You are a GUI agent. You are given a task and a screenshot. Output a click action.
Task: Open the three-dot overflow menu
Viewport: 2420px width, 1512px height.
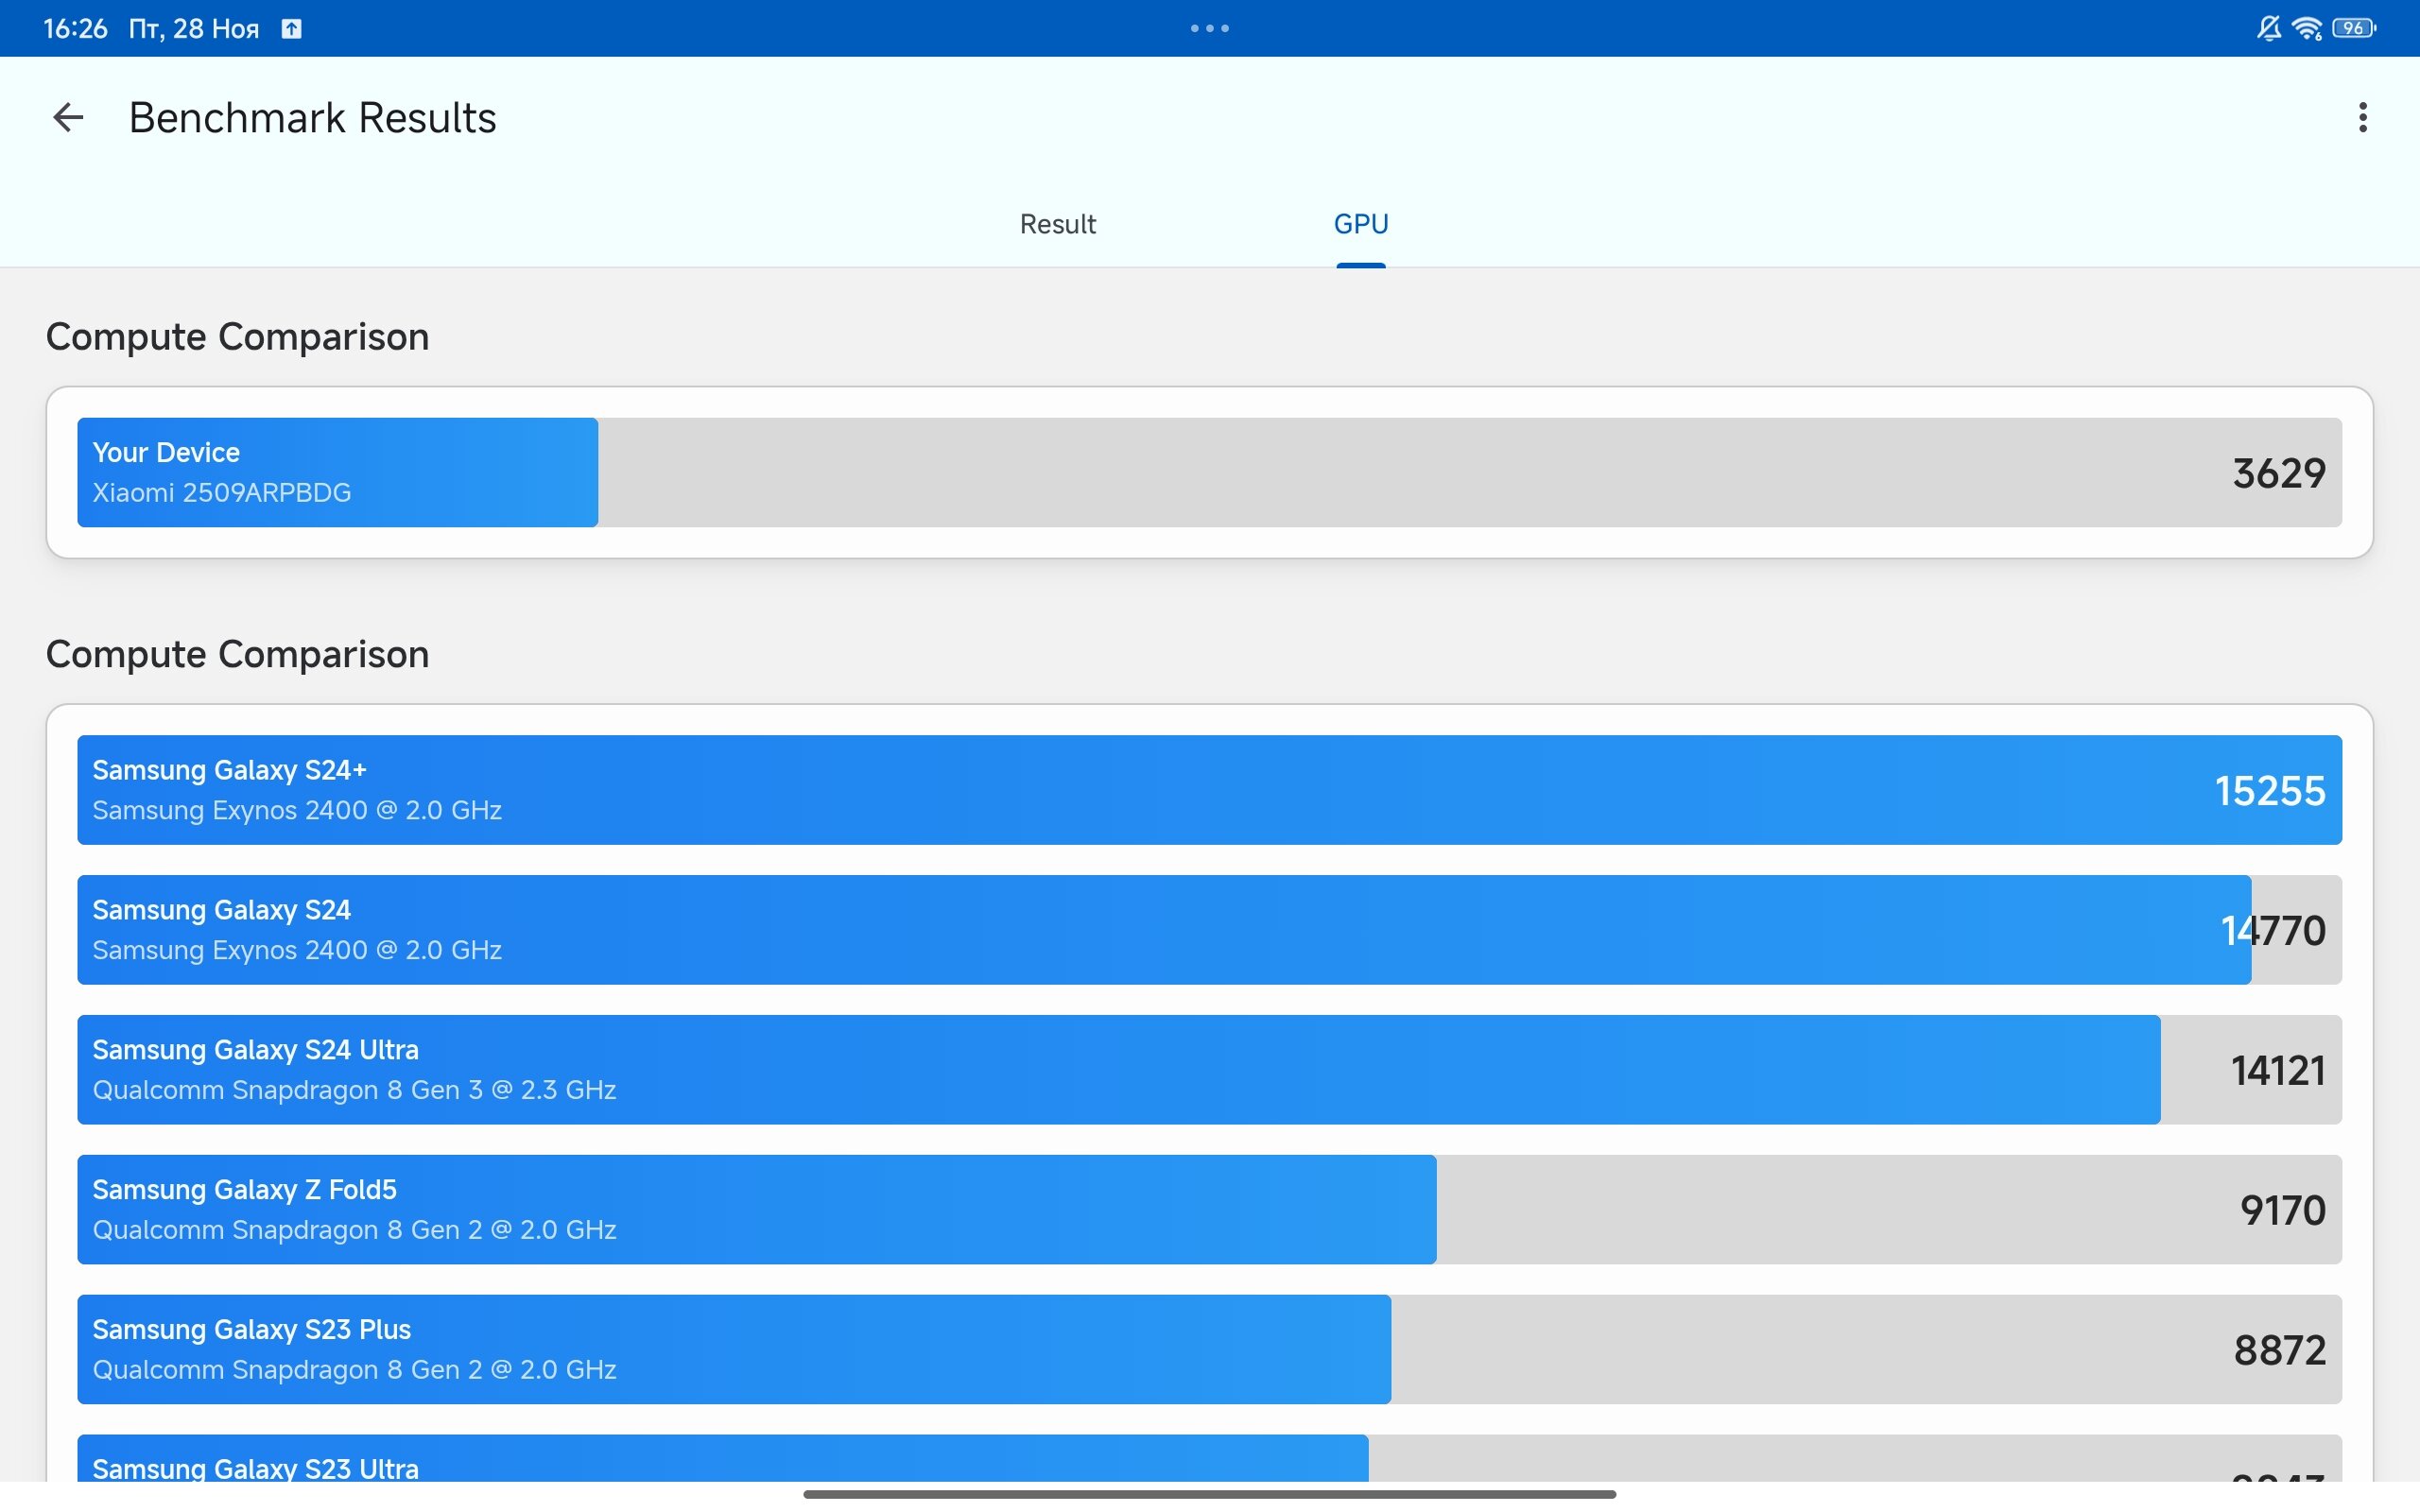2362,118
